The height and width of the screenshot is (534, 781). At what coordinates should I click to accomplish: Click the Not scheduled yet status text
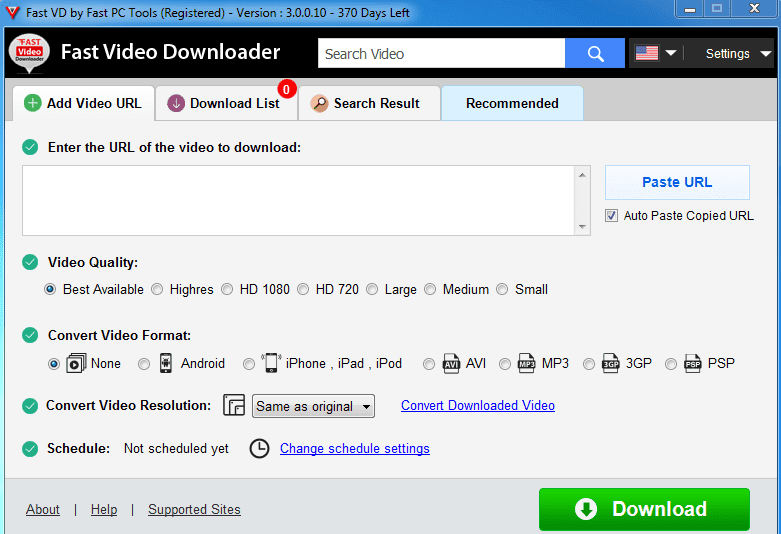point(176,448)
